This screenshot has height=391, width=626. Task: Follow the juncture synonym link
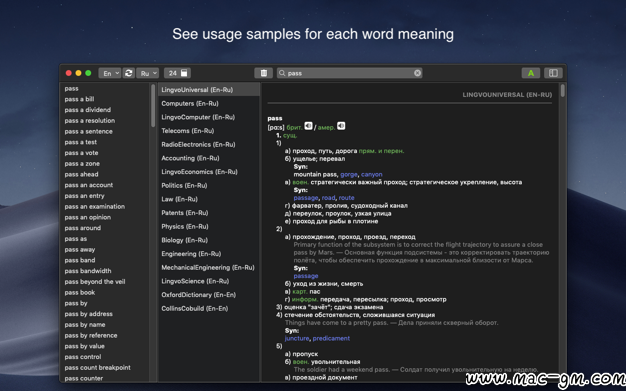pos(297,338)
